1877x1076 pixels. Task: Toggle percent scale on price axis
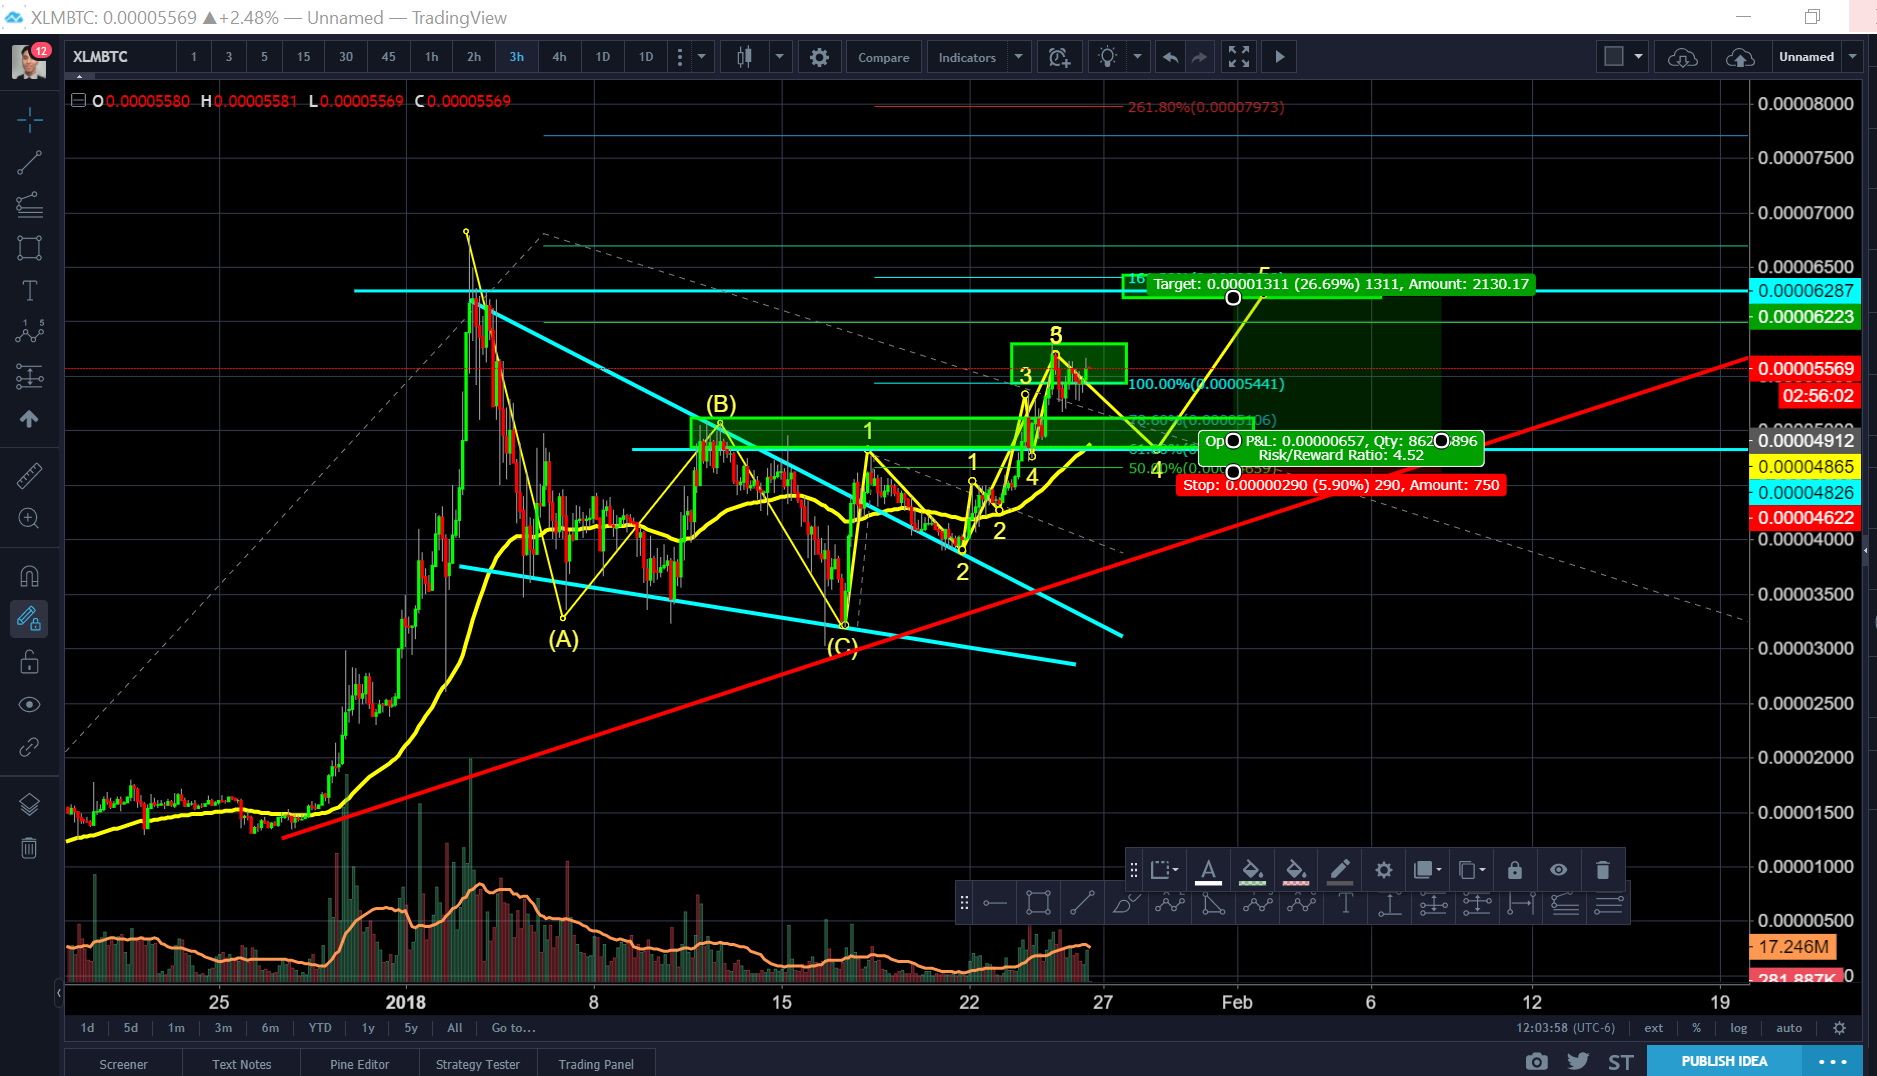click(x=1696, y=1027)
